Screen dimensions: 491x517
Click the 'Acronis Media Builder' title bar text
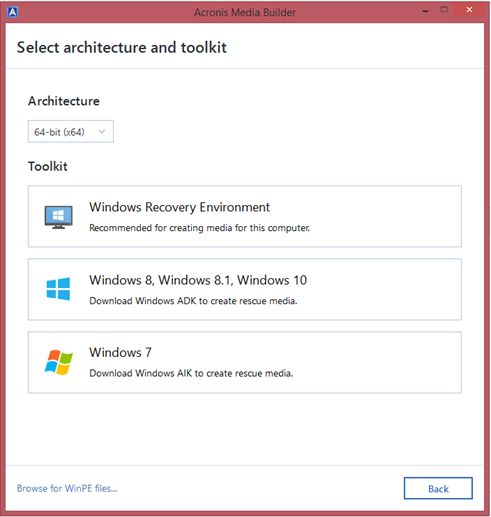[245, 12]
